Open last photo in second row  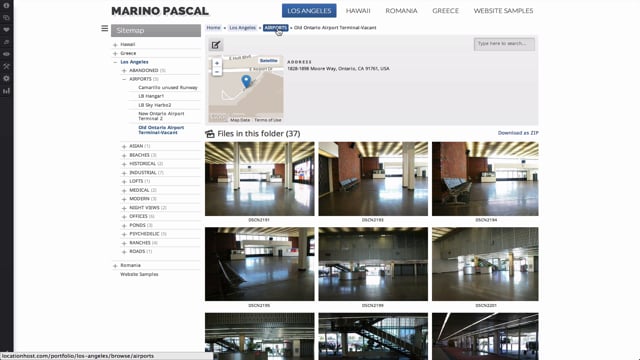485,264
